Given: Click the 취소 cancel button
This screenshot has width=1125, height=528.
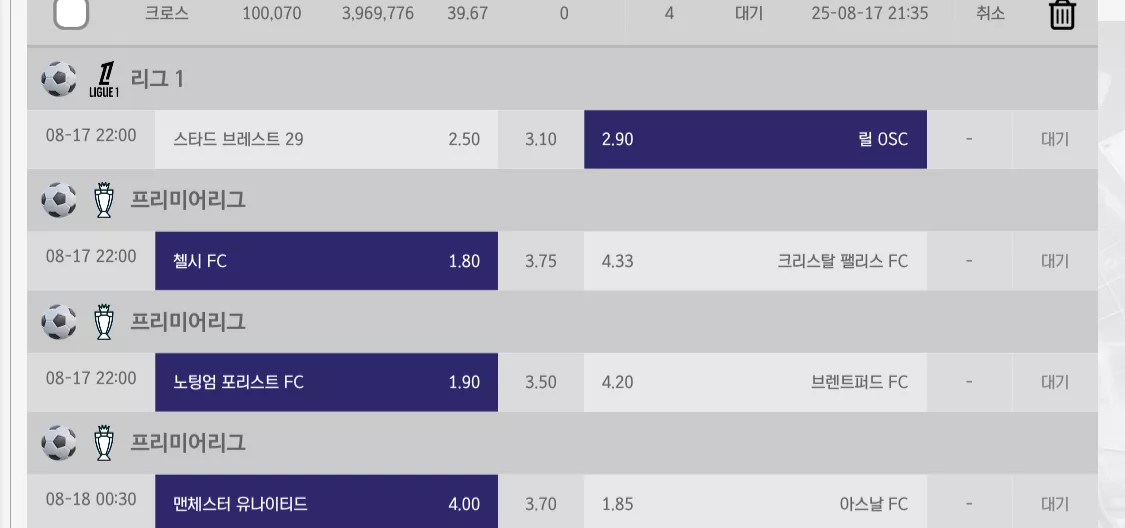Looking at the screenshot, I should pyautogui.click(x=991, y=13).
